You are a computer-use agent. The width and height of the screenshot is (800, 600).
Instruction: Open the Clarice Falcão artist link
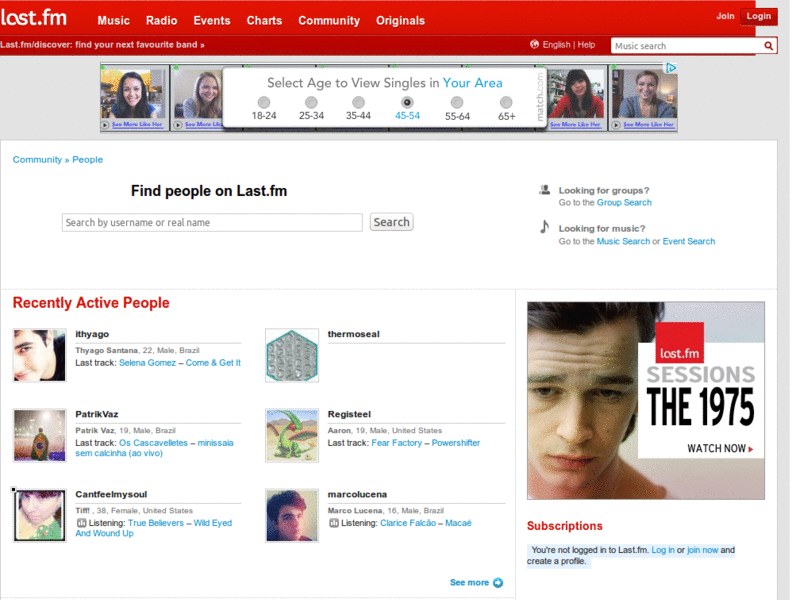(408, 523)
